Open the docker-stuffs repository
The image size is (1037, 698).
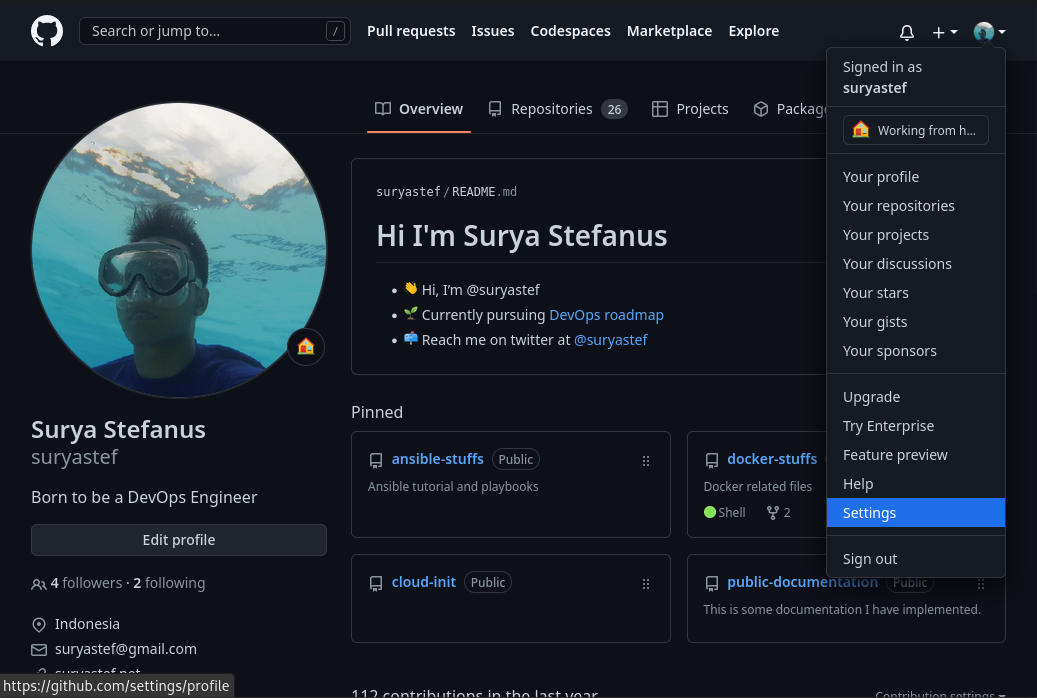(772, 459)
